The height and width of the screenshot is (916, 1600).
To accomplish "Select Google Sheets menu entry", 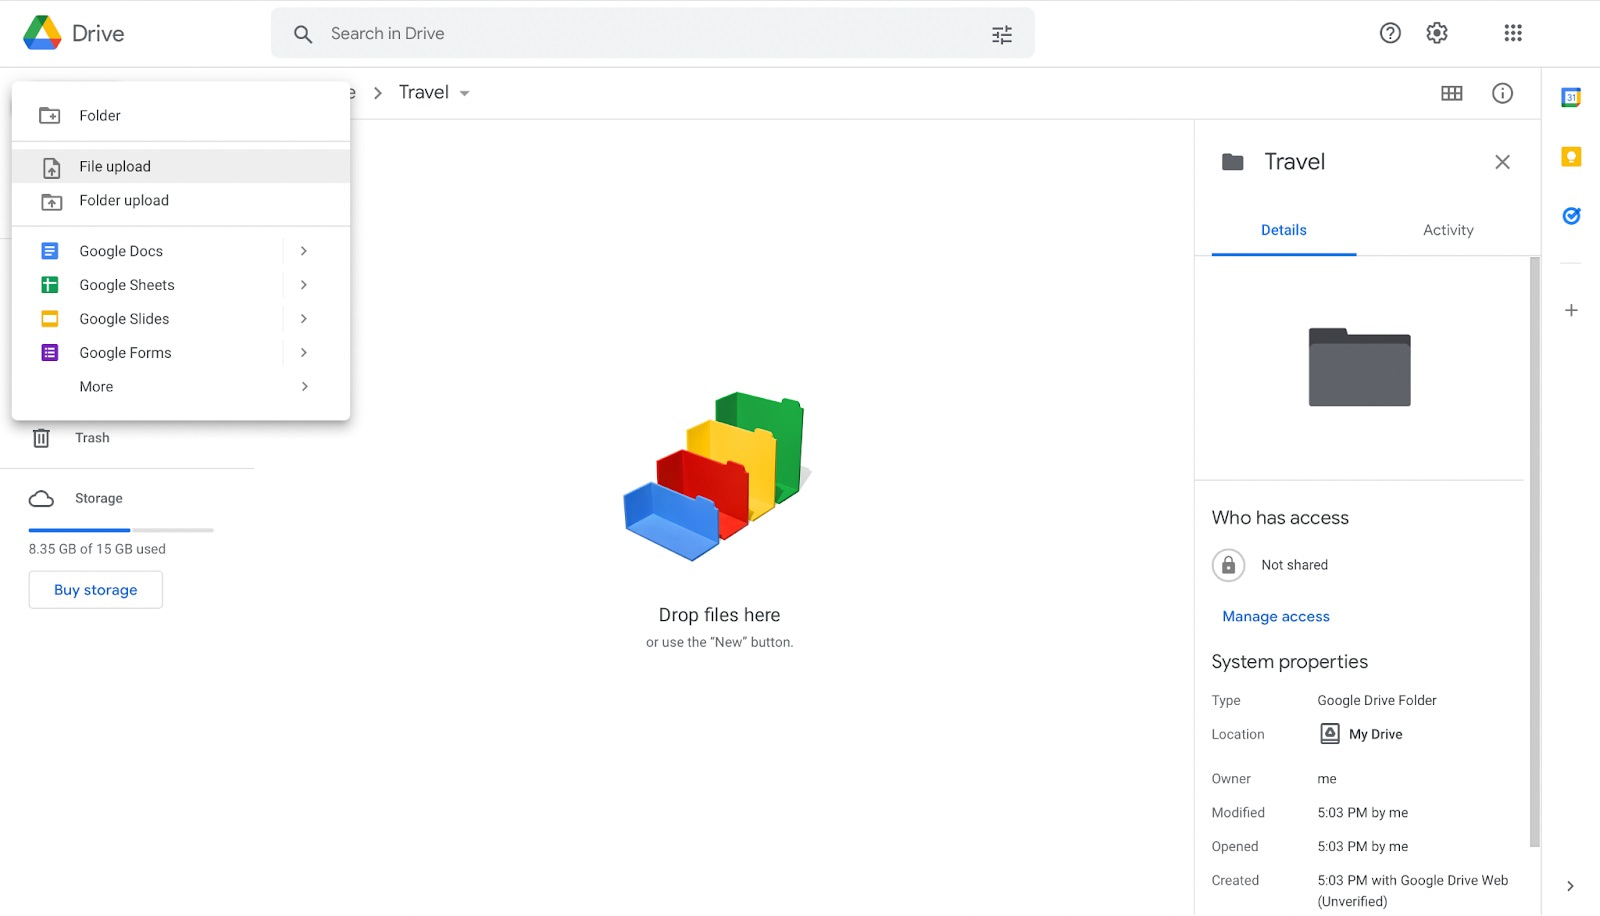I will click(x=181, y=285).
